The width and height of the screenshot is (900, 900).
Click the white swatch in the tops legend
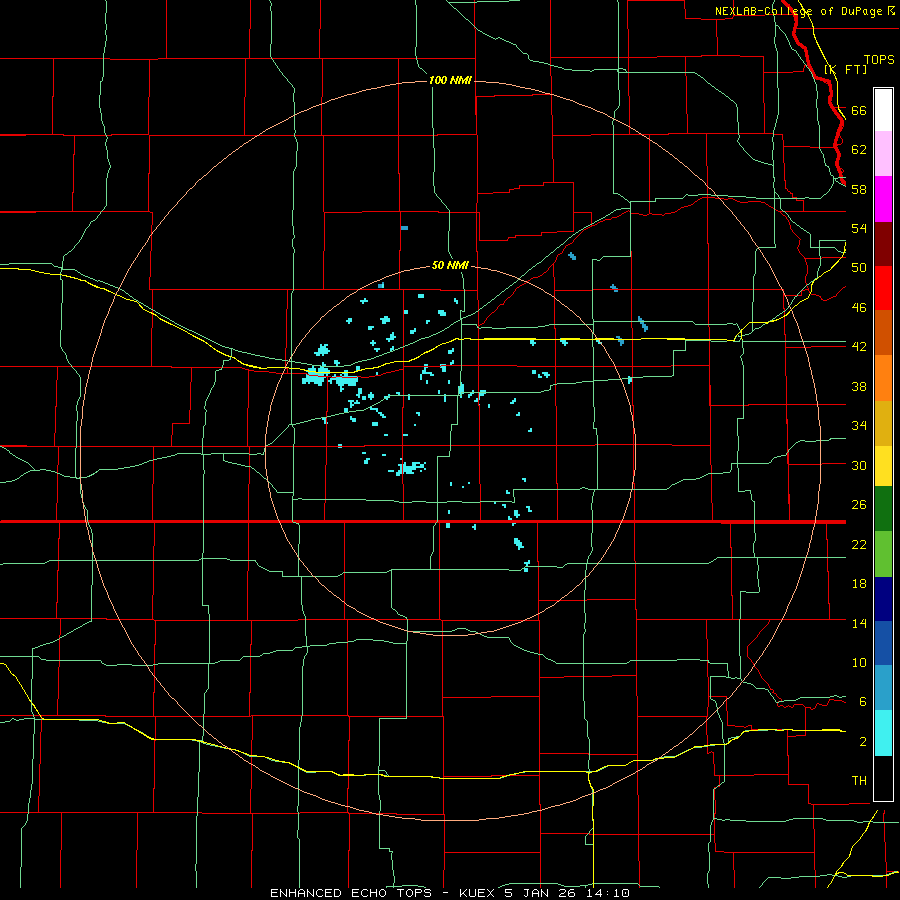(883, 110)
